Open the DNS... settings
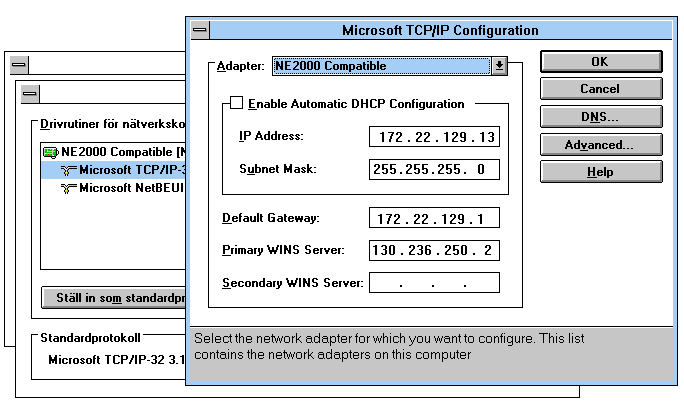Screen dimensions: 684x403 (x=599, y=117)
